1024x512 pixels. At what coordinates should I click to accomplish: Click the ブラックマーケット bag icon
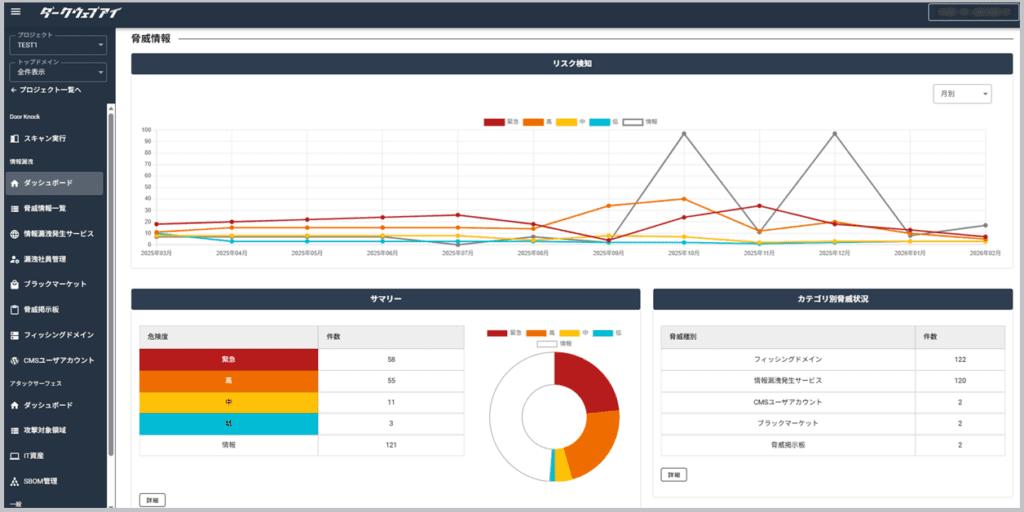14,285
